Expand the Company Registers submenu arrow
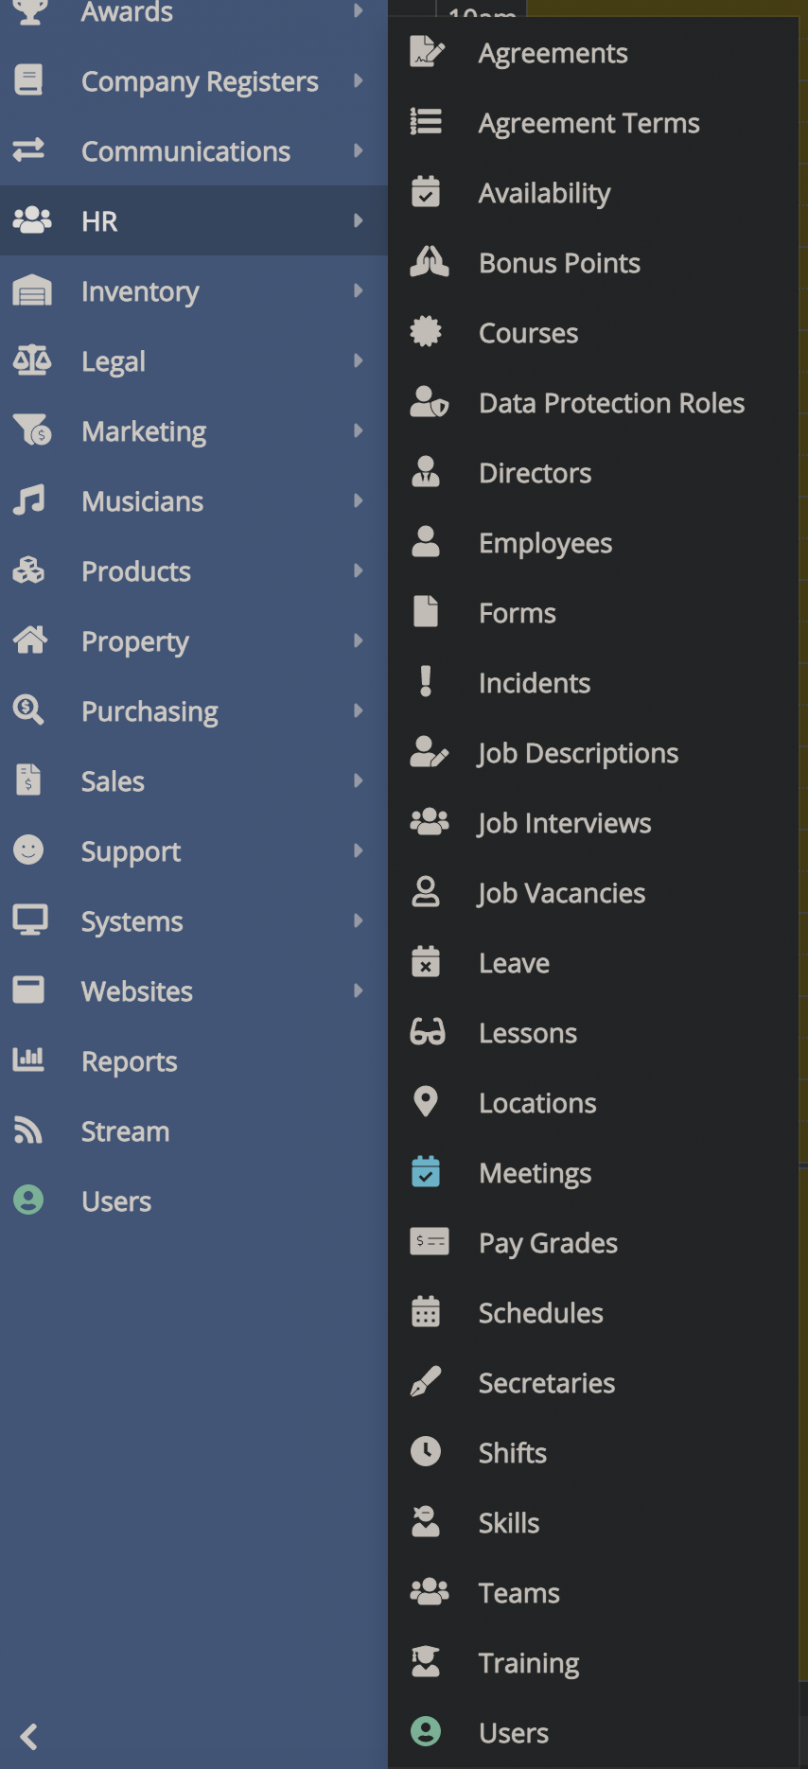This screenshot has height=1769, width=808. point(358,81)
